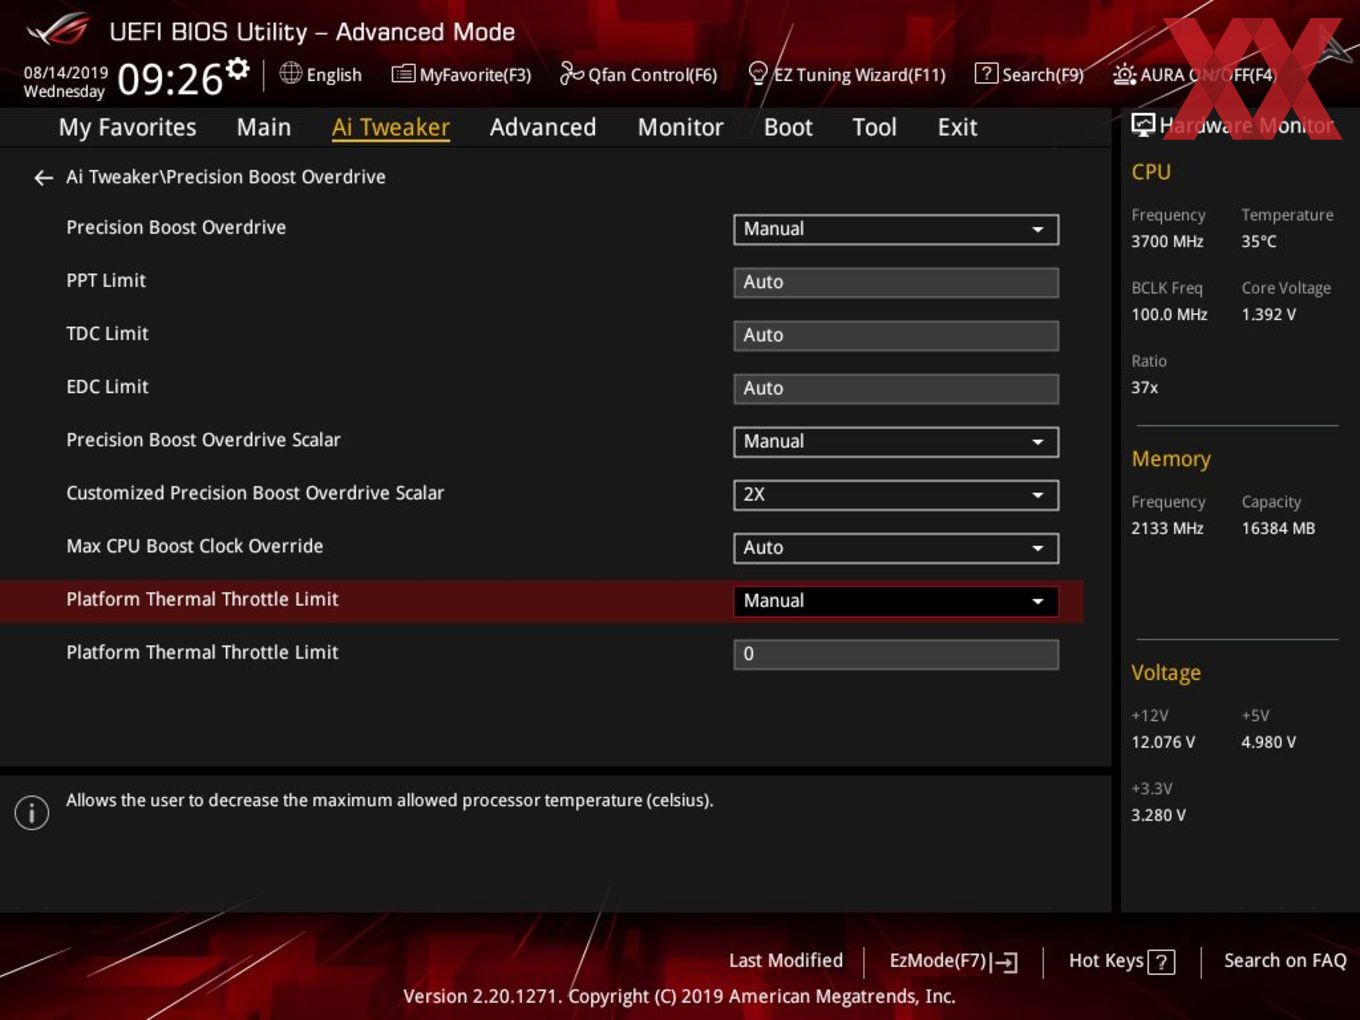Screen dimensions: 1360x1020
Task: Open Customized Precision Boost Overdrive Scalar dropdown
Action: pyautogui.click(x=896, y=495)
